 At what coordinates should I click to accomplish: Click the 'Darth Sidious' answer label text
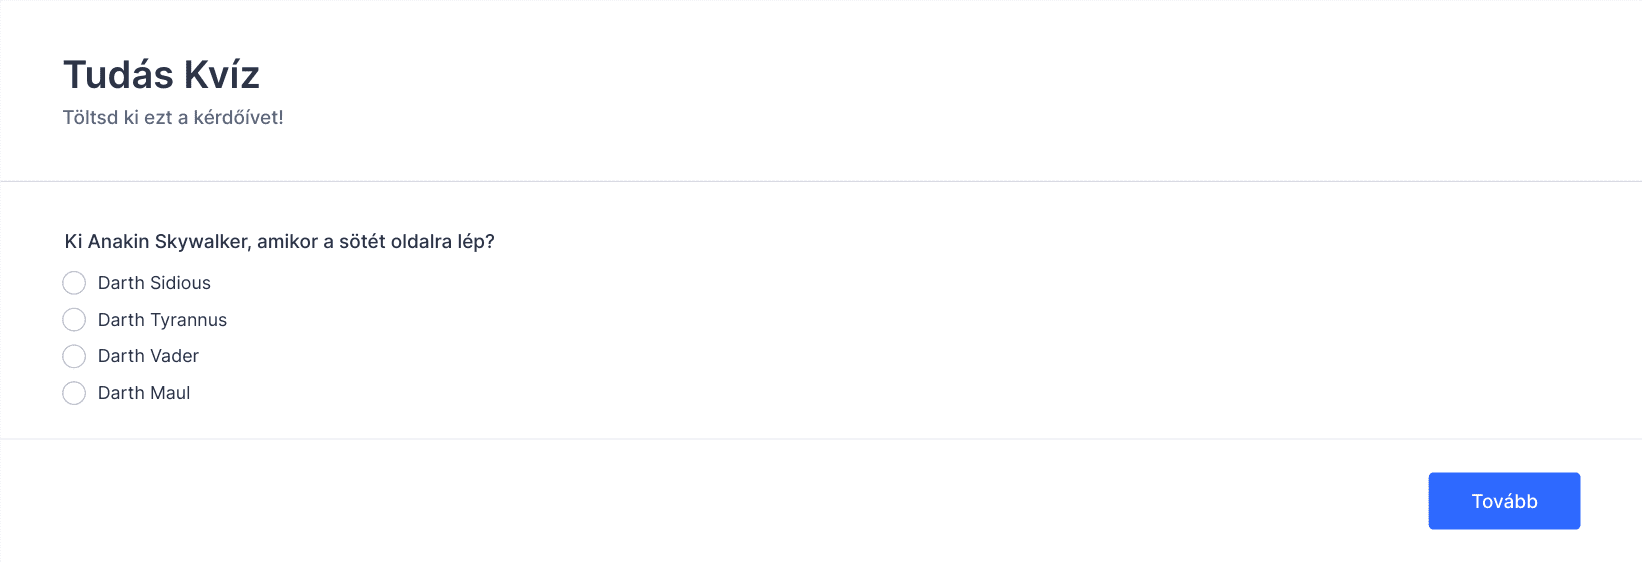tap(154, 283)
